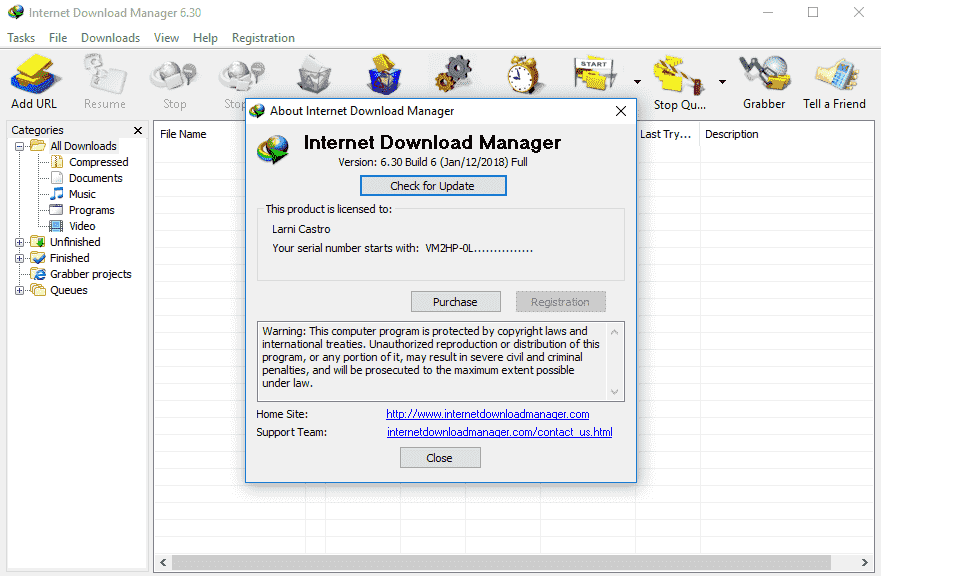Click the Delete Completed blue bin icon
960x576 pixels.
click(x=384, y=74)
